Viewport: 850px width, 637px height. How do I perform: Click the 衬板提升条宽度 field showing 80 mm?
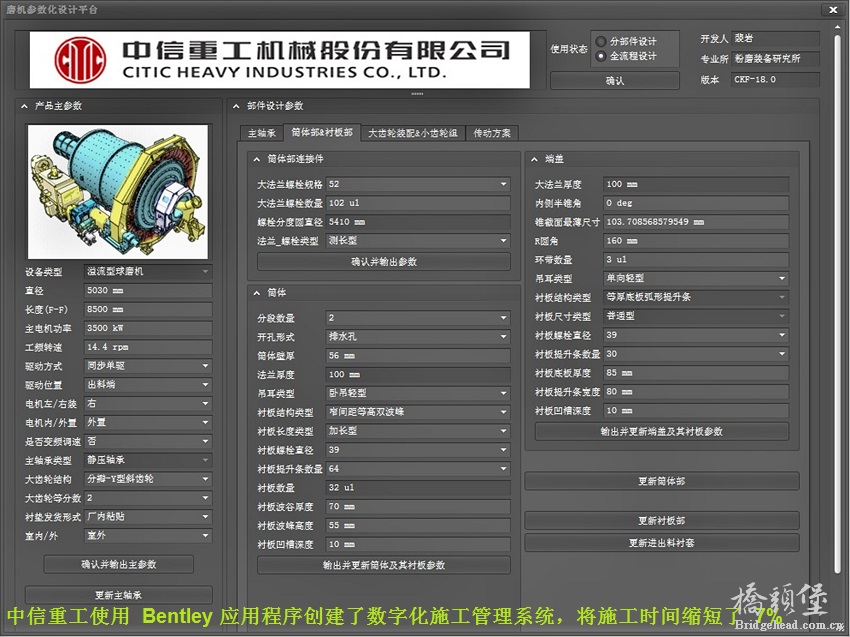click(x=696, y=392)
